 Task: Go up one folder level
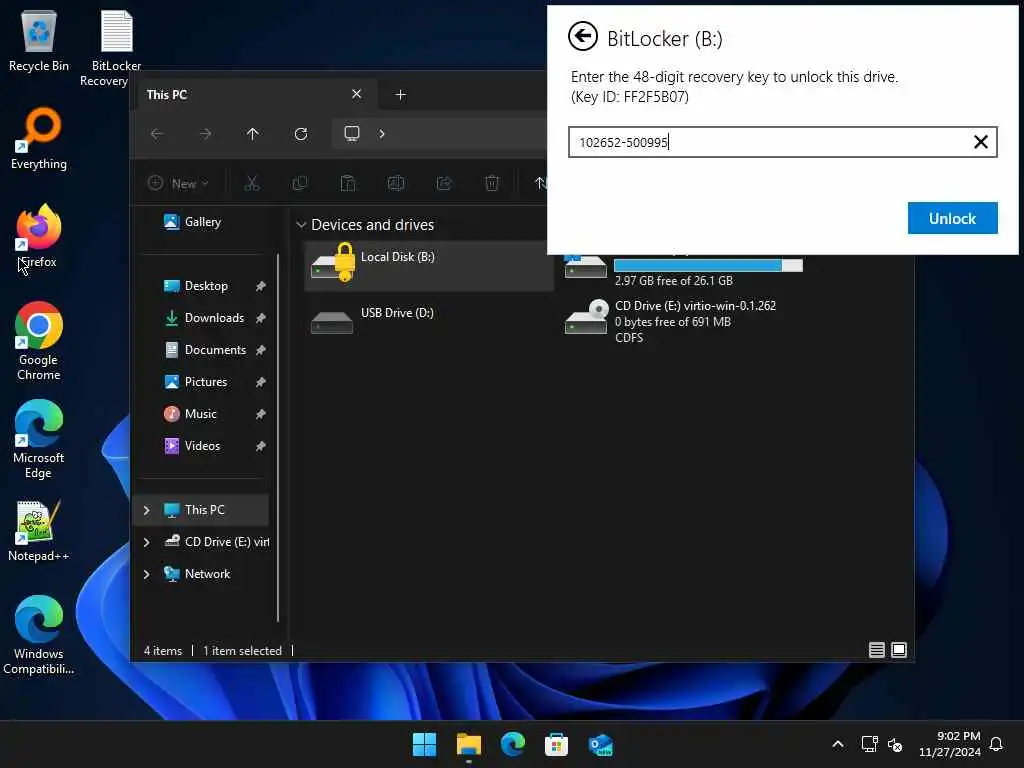point(253,134)
